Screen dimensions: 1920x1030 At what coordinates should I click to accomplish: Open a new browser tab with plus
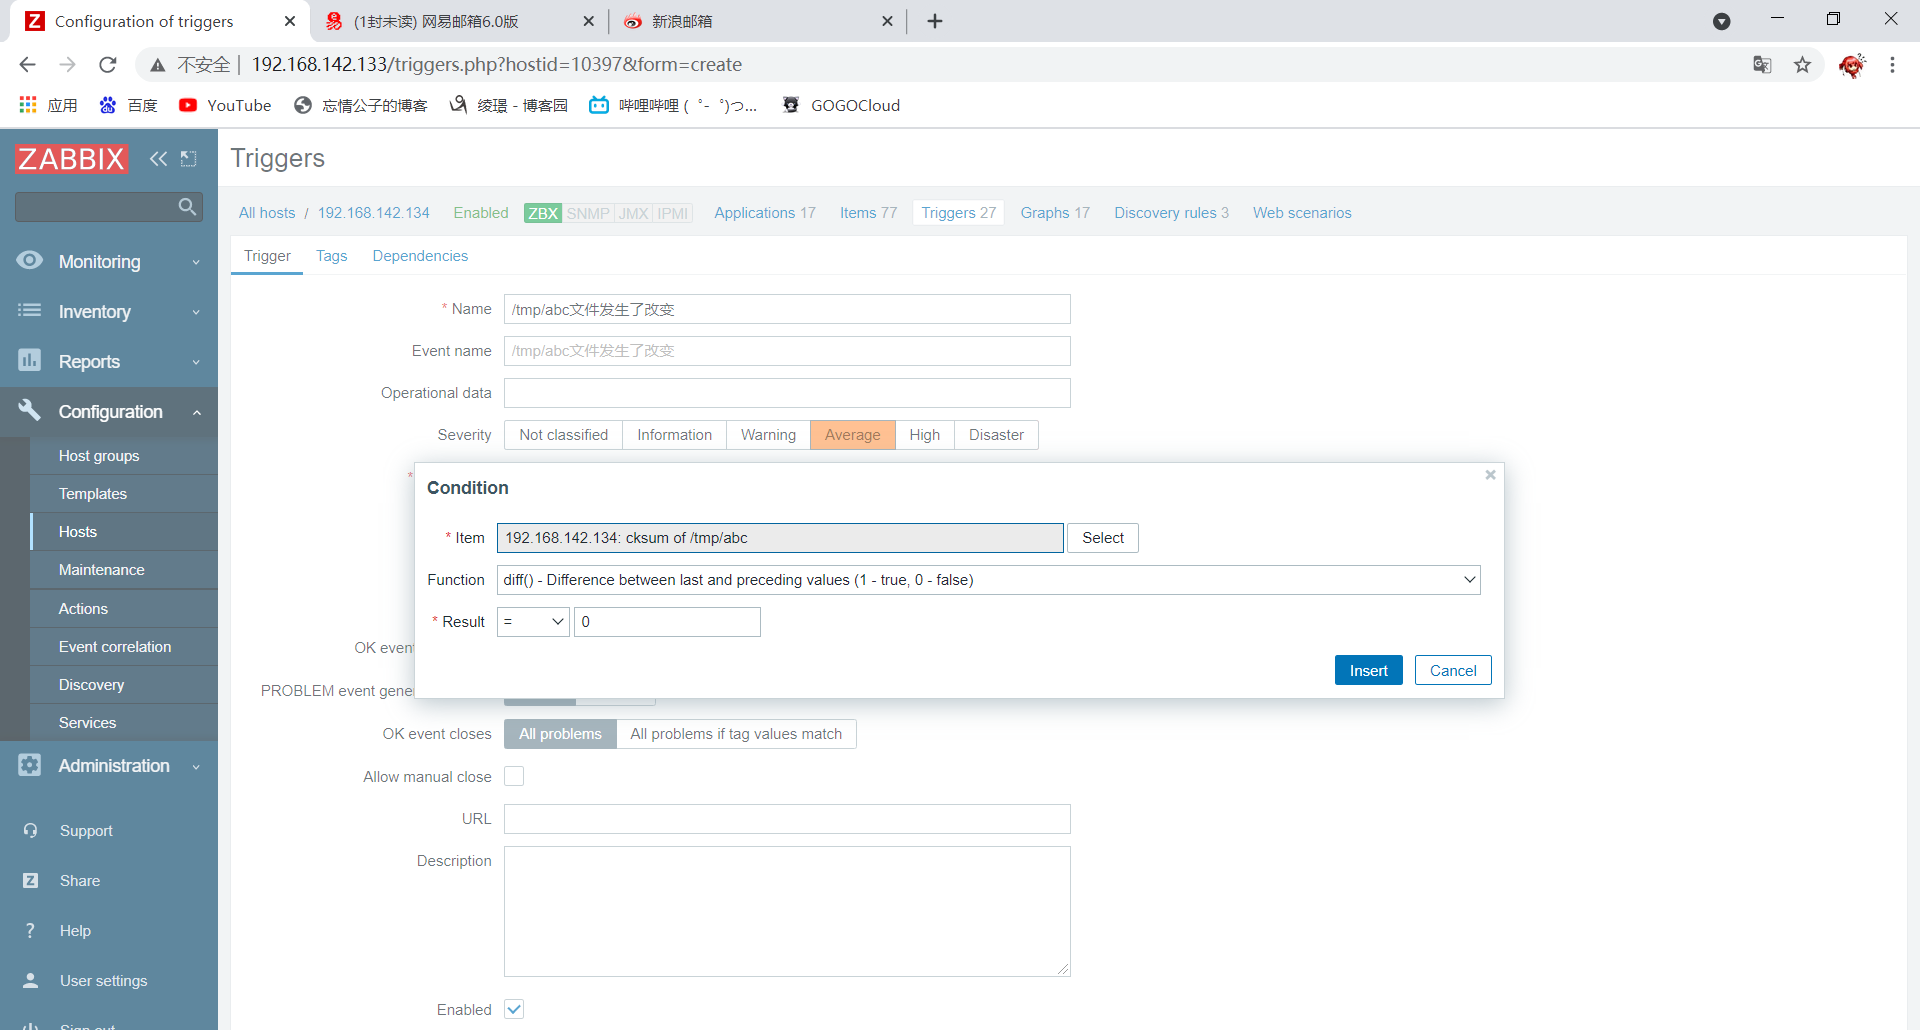coord(935,21)
